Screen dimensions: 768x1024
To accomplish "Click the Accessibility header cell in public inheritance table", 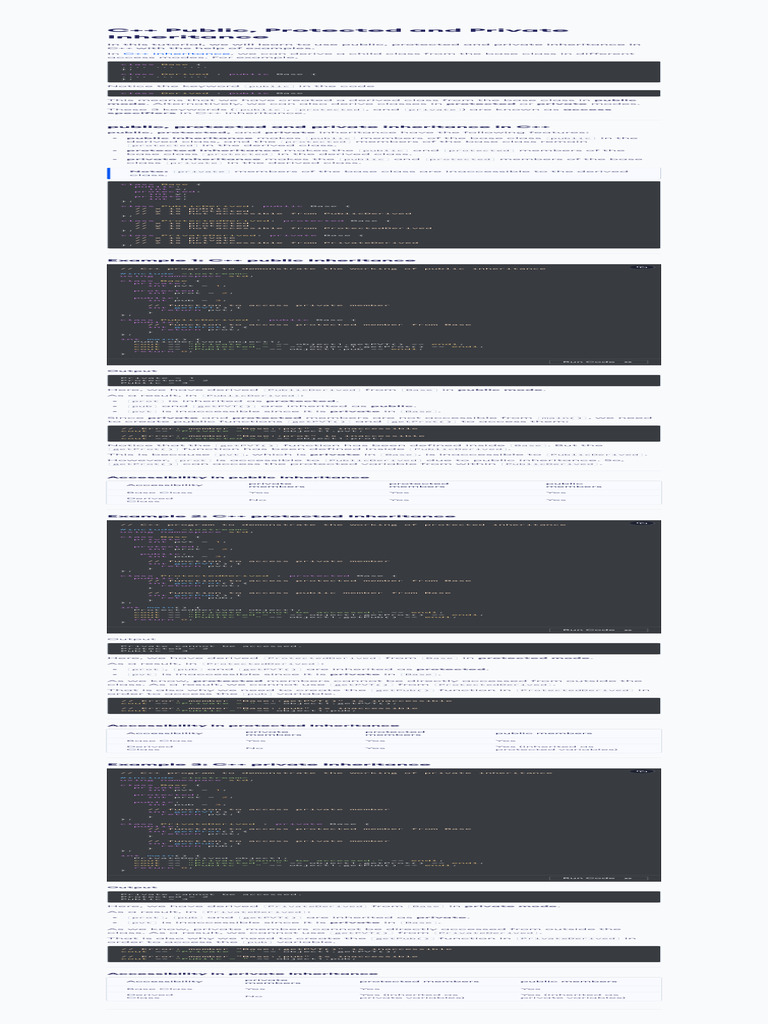I will coord(165,485).
